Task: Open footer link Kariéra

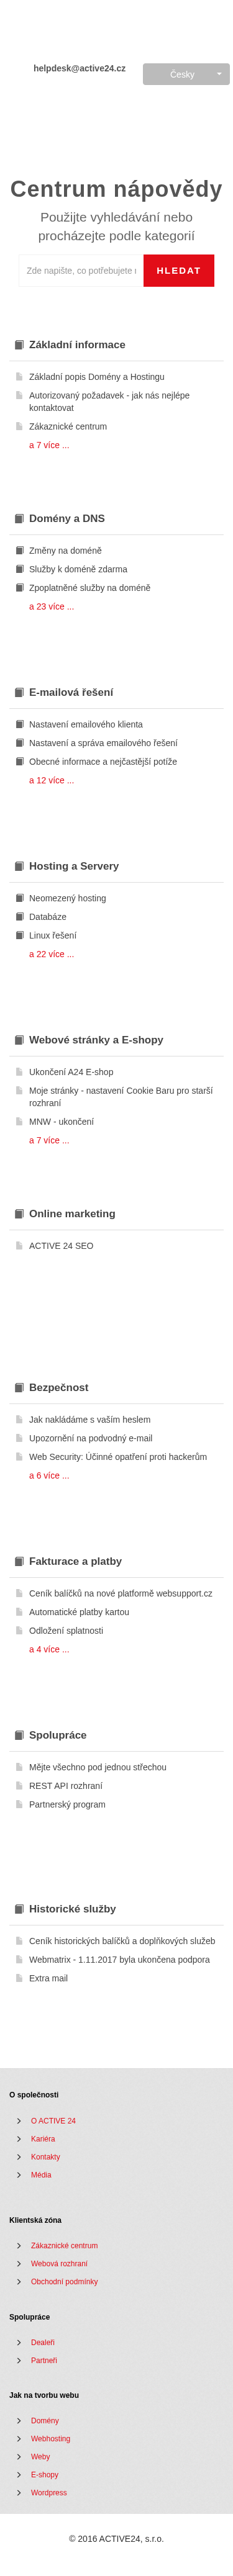Action: click(x=43, y=2139)
